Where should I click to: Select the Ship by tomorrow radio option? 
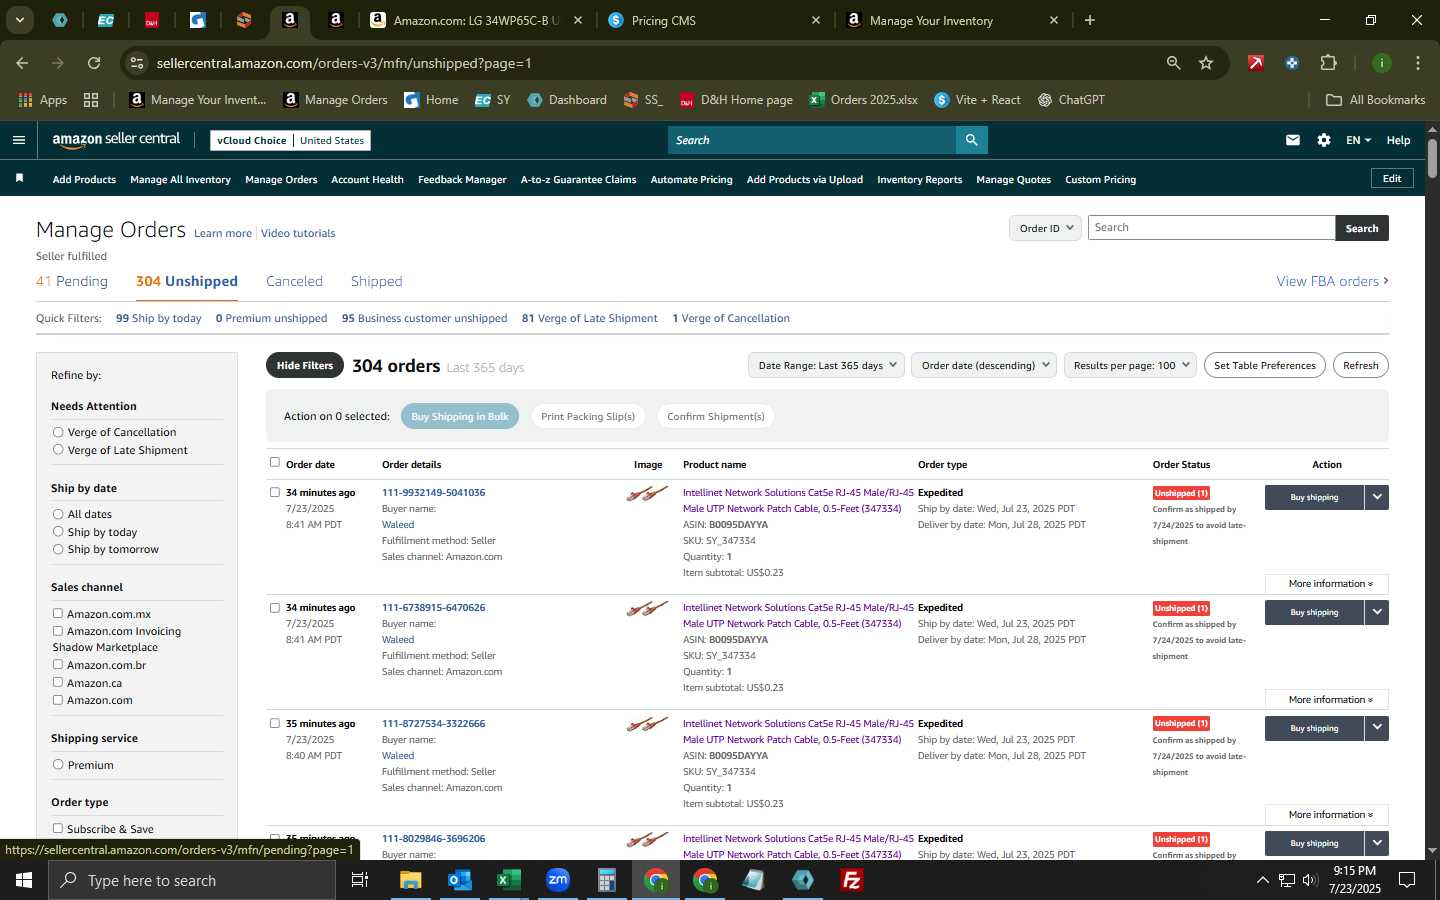coord(58,549)
